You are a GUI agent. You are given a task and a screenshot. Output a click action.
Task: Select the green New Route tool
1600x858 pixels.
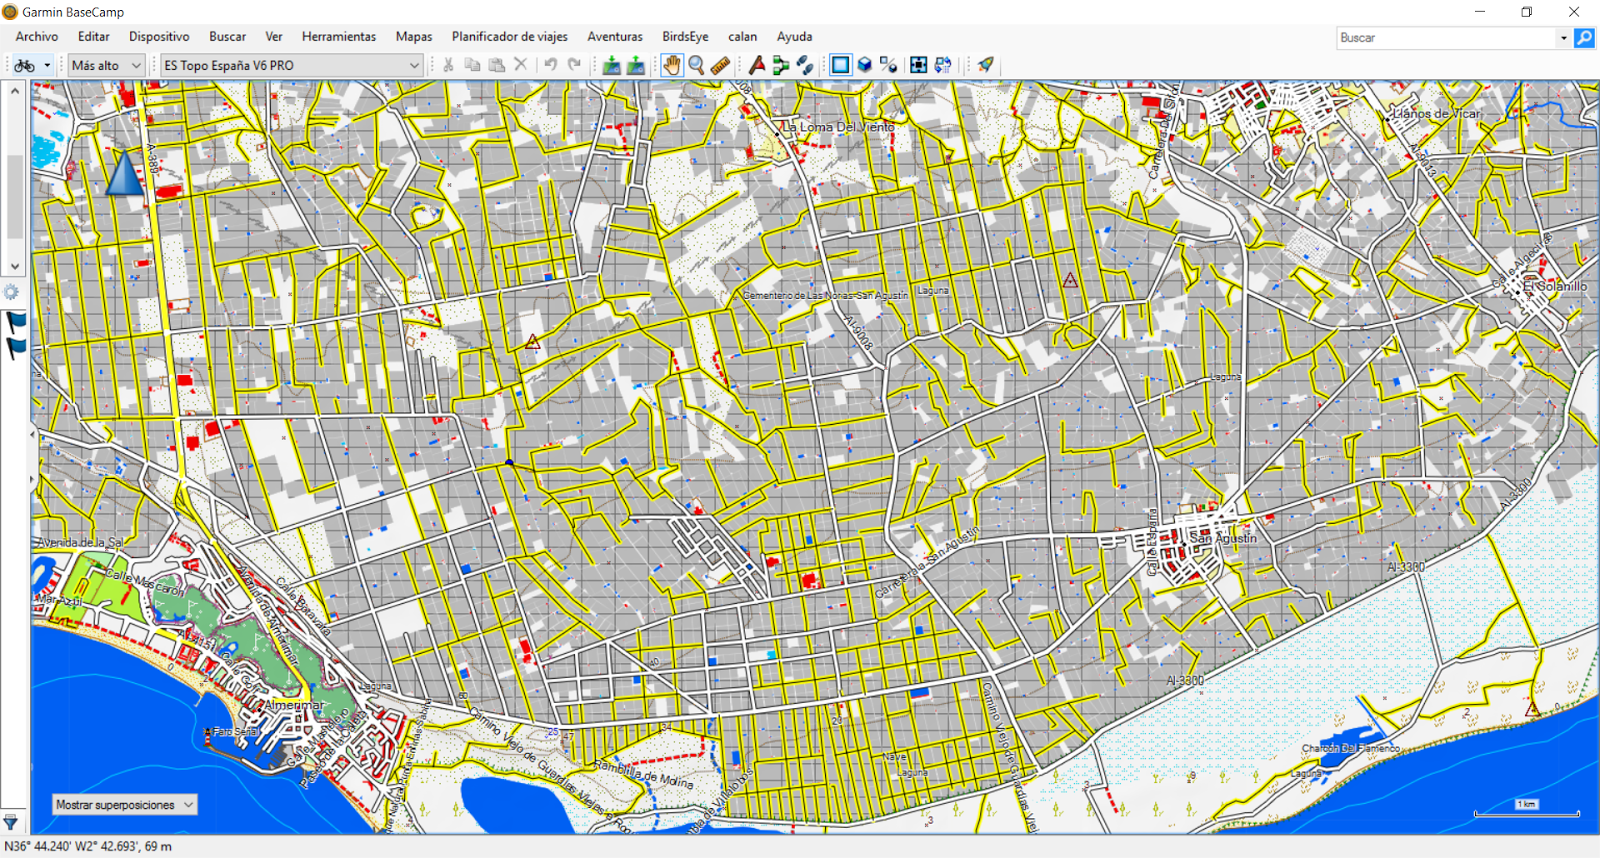(781, 65)
